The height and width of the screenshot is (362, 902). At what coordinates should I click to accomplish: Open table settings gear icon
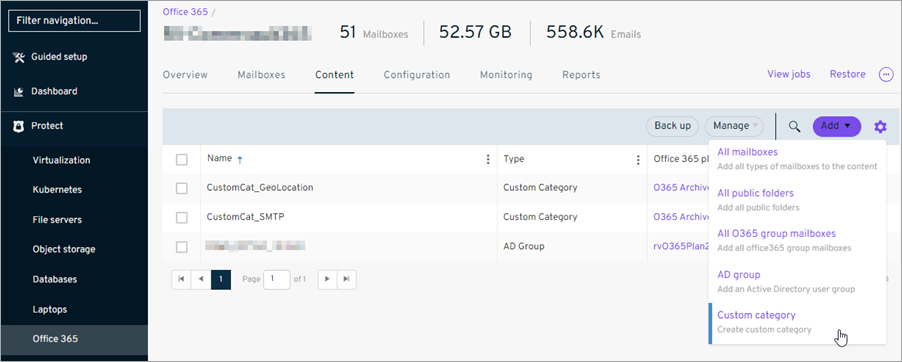point(880,127)
